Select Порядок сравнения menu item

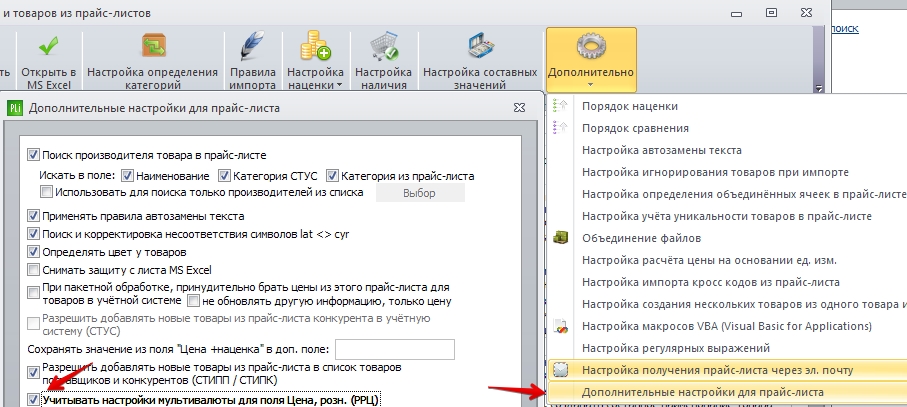635,128
